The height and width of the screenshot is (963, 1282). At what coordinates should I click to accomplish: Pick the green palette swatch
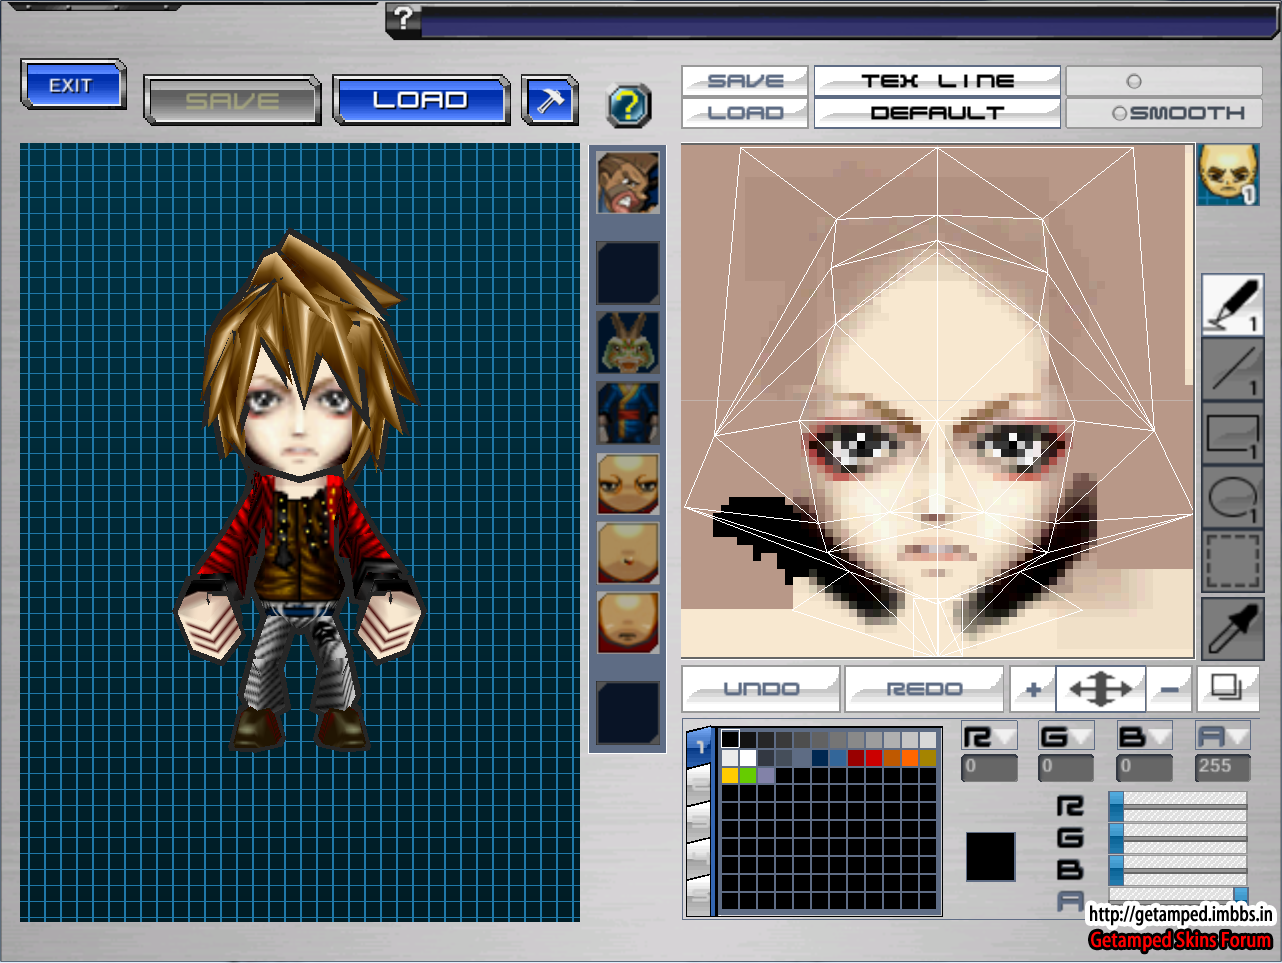tap(748, 776)
